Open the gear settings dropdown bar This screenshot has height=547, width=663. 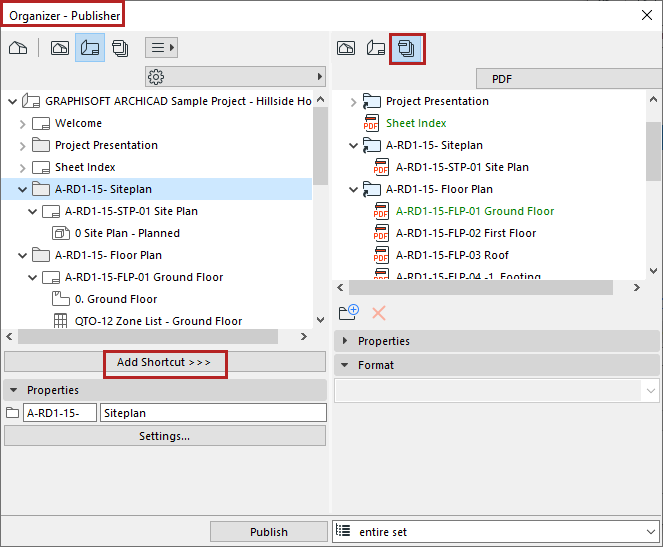(x=235, y=77)
